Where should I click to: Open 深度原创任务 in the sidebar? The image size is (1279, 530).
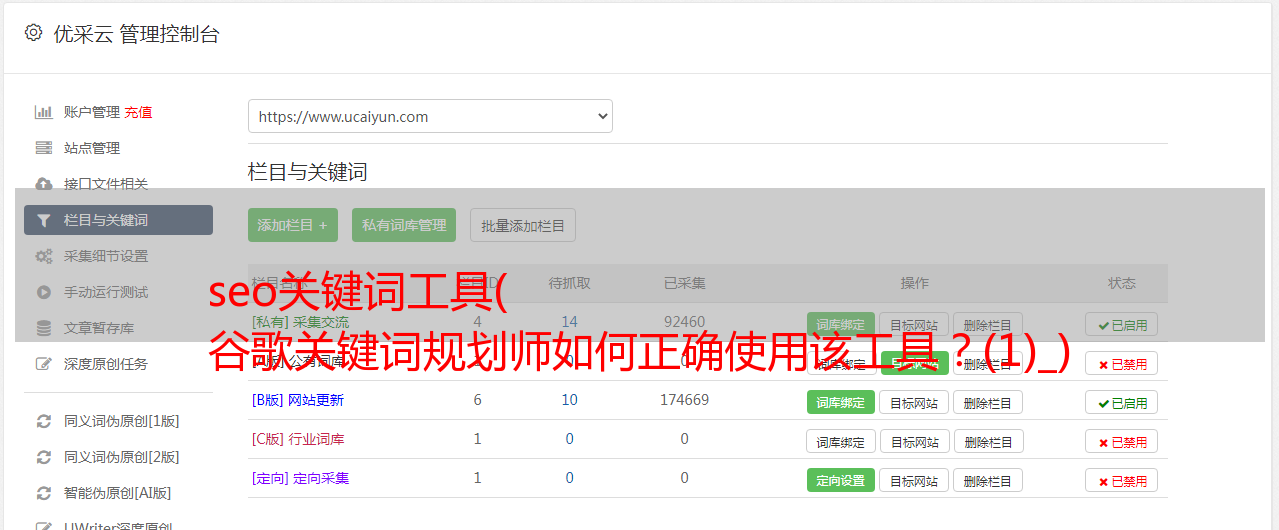[106, 364]
